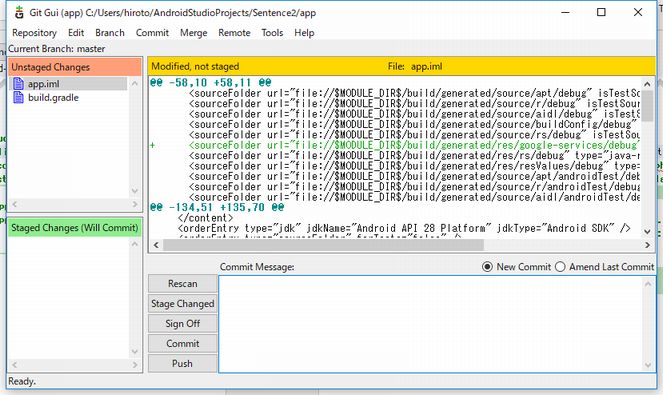Open the Branch menu
Image resolution: width=663 pixels, height=395 pixels.
(110, 33)
